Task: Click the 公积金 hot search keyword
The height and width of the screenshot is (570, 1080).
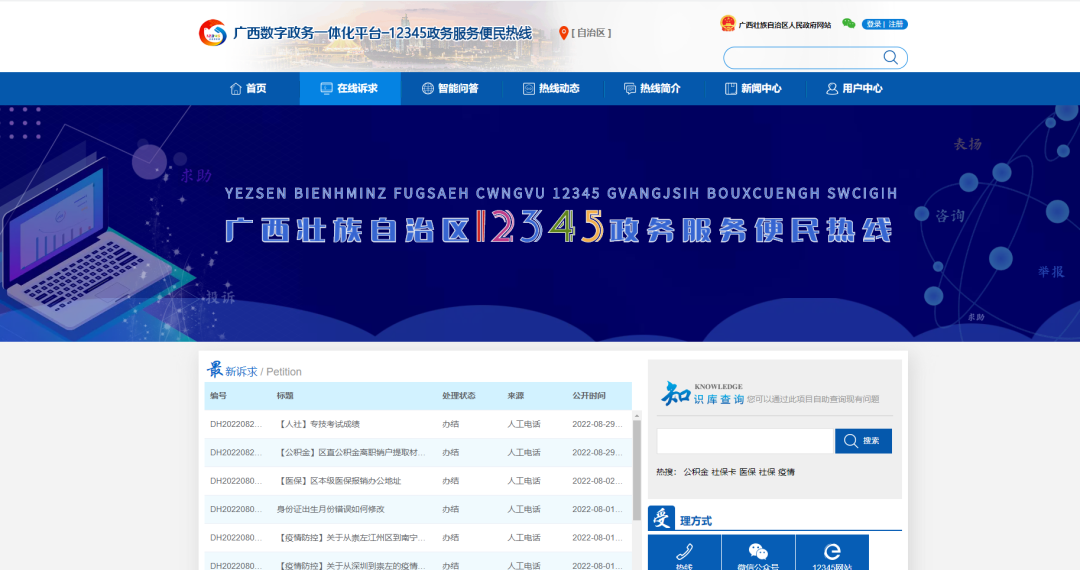Action: 695,472
